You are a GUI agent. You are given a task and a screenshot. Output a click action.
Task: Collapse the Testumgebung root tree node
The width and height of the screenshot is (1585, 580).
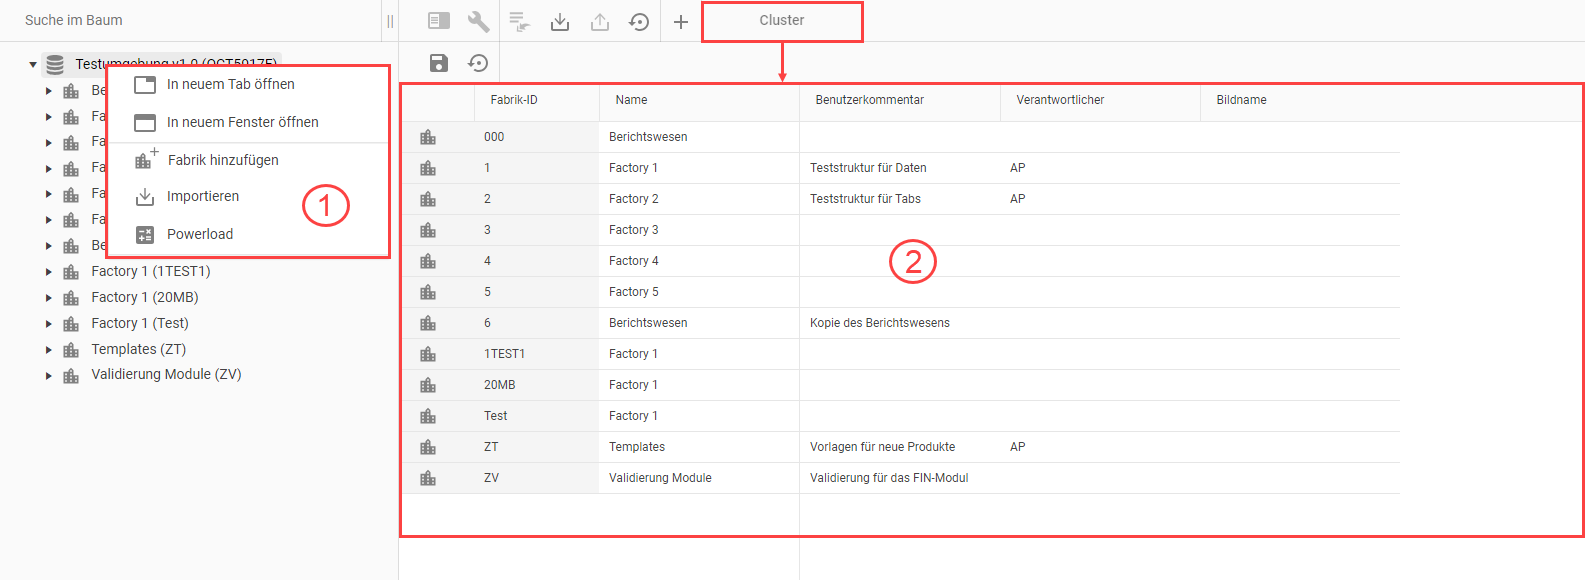pyautogui.click(x=33, y=65)
